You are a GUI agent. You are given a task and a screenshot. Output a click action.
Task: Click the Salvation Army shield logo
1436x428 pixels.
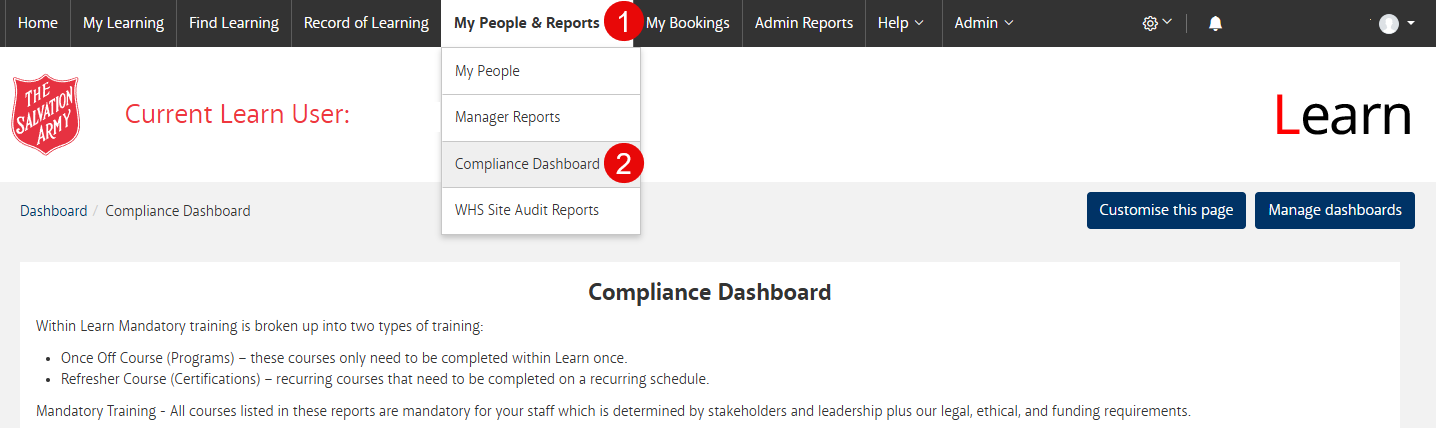45,115
